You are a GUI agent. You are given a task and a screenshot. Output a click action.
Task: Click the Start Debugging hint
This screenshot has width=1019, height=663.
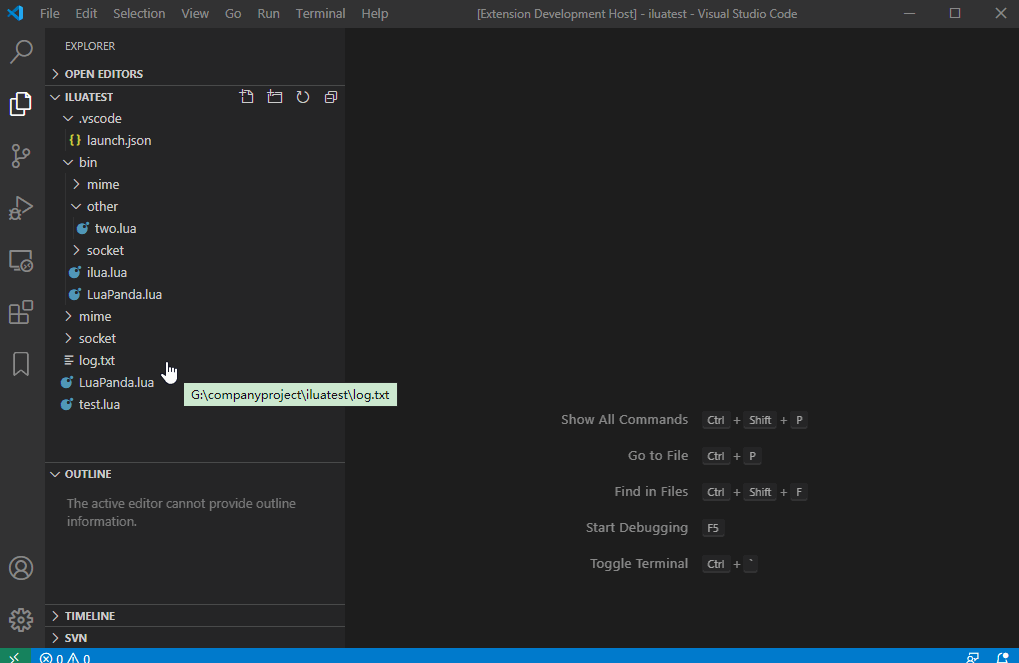pyautogui.click(x=636, y=528)
